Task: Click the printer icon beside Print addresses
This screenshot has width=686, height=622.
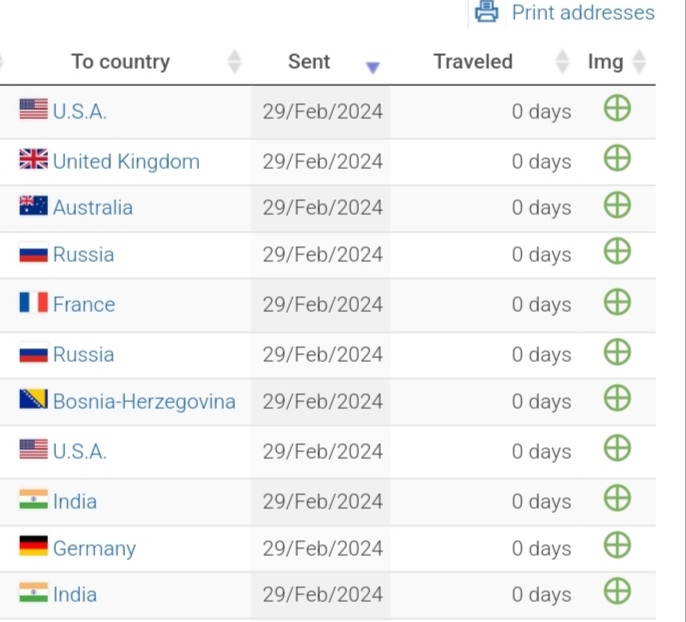Action: click(486, 12)
